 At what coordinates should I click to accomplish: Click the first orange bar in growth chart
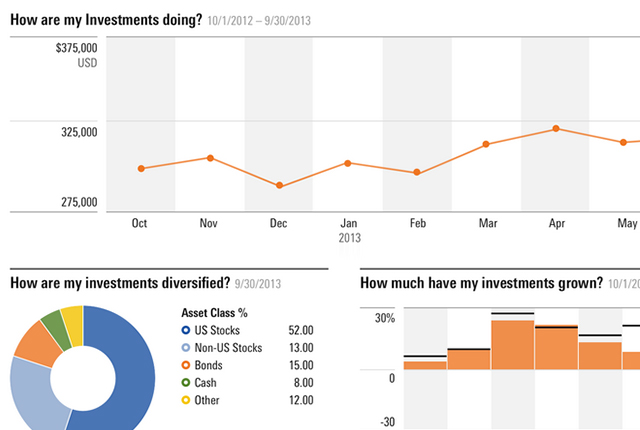[x=425, y=365]
